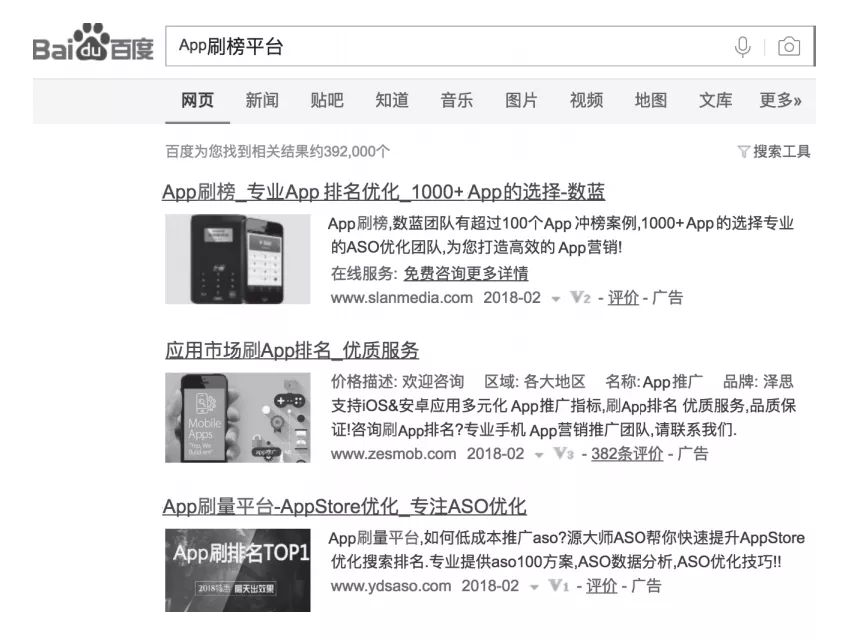
Task: Click www.slanmedia.com URL text
Action: point(401,298)
